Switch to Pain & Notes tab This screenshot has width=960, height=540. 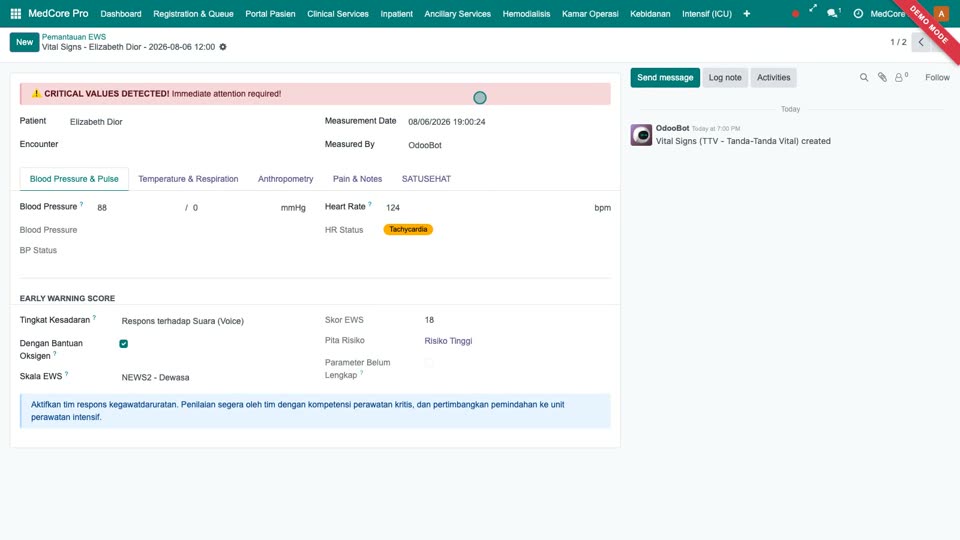(x=358, y=179)
